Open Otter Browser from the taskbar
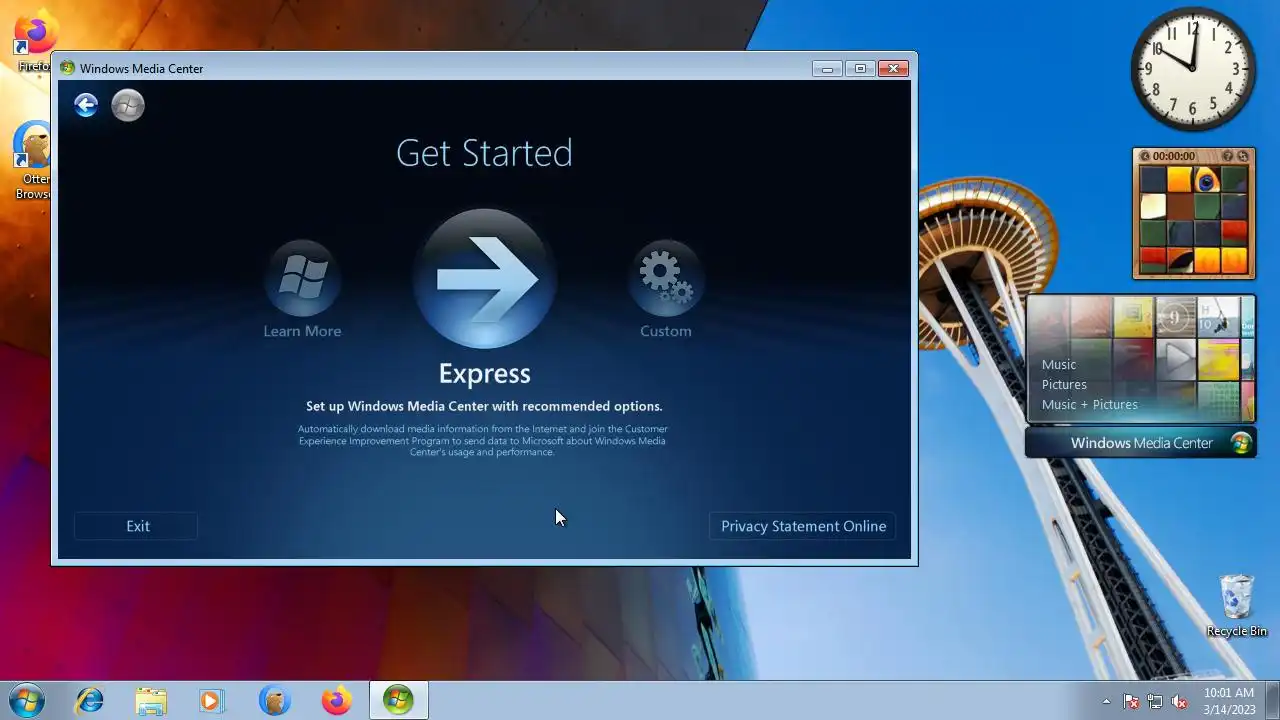 [x=274, y=701]
